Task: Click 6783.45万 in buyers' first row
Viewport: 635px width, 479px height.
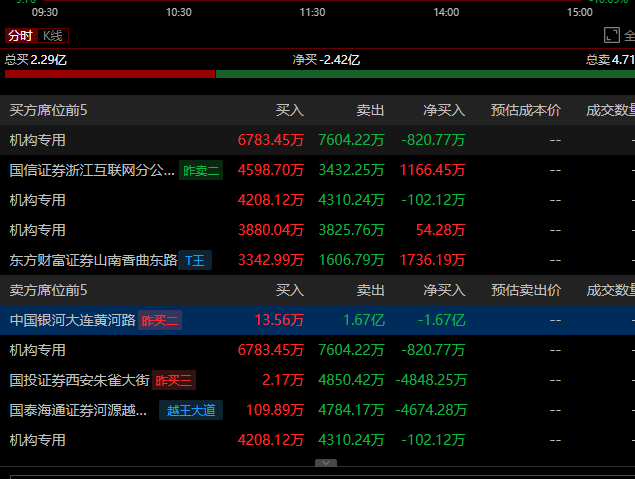Action: click(271, 140)
